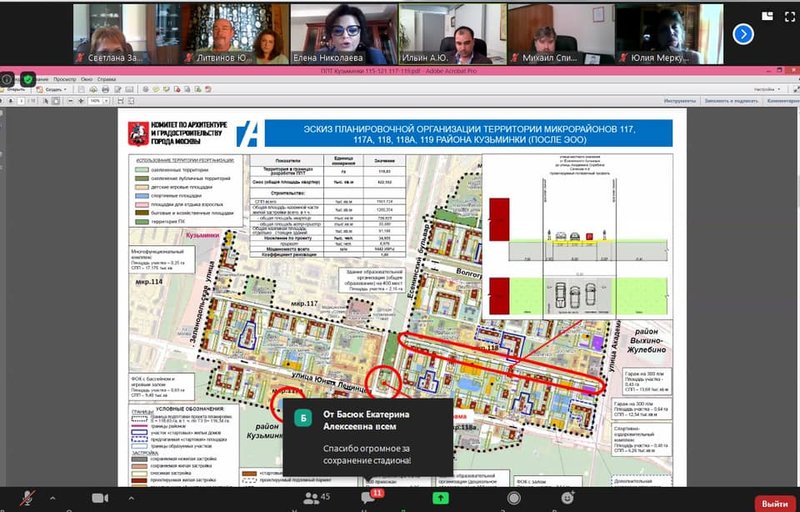Select Литвинов Ю... video thumbnail

[x=235, y=34]
